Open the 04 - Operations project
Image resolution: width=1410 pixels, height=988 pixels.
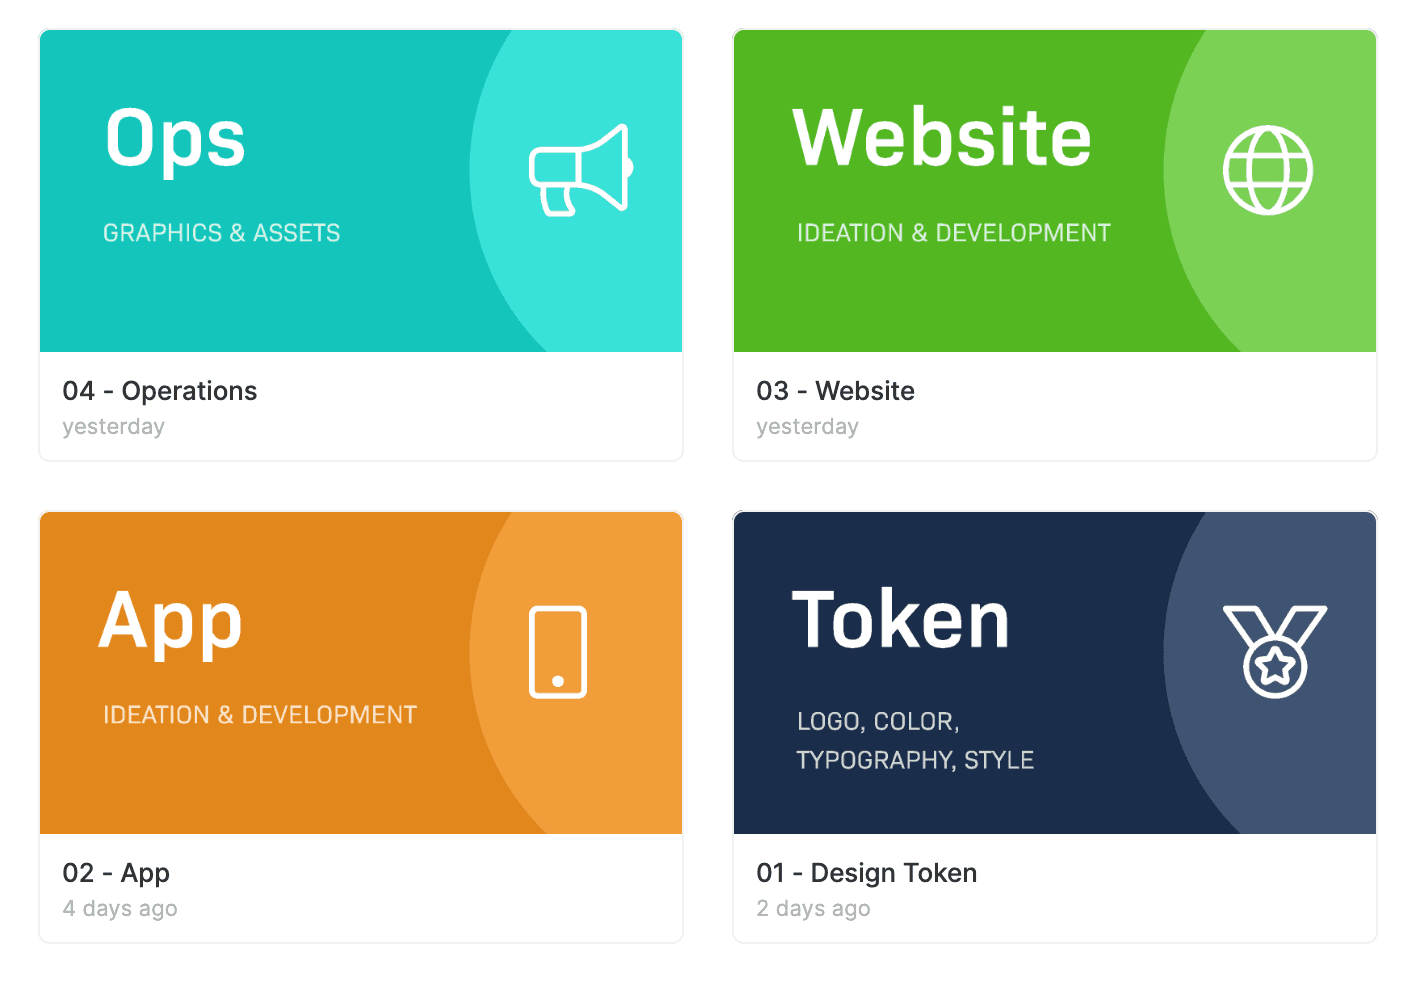click(160, 391)
